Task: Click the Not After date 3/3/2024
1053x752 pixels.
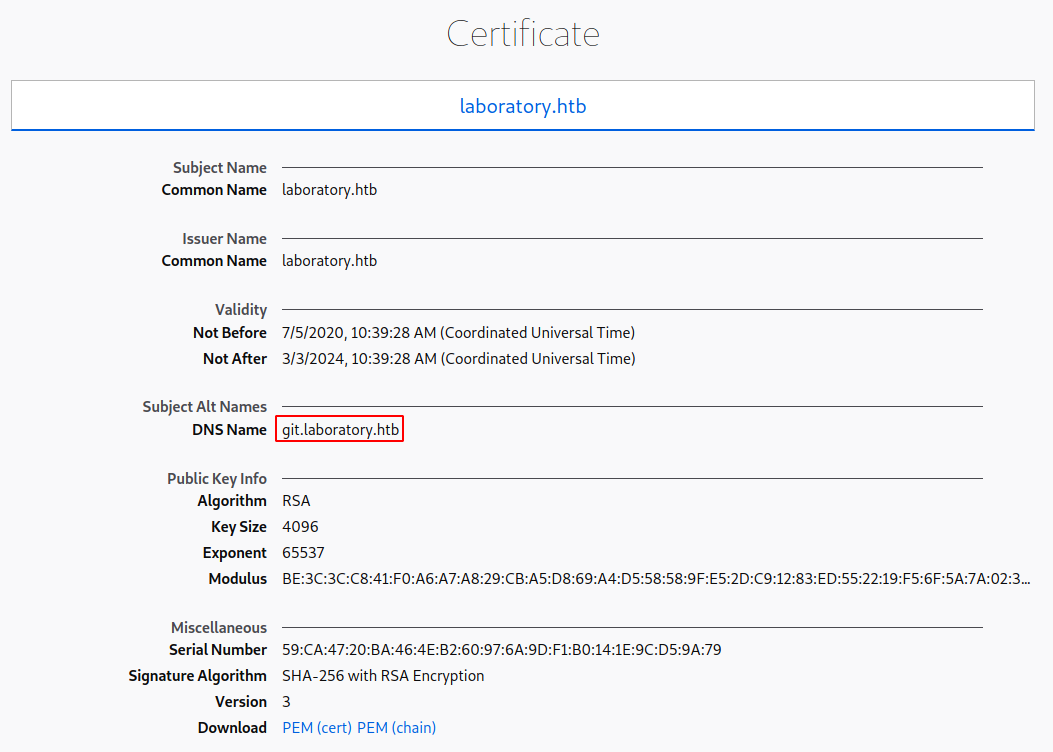Action: click(458, 359)
